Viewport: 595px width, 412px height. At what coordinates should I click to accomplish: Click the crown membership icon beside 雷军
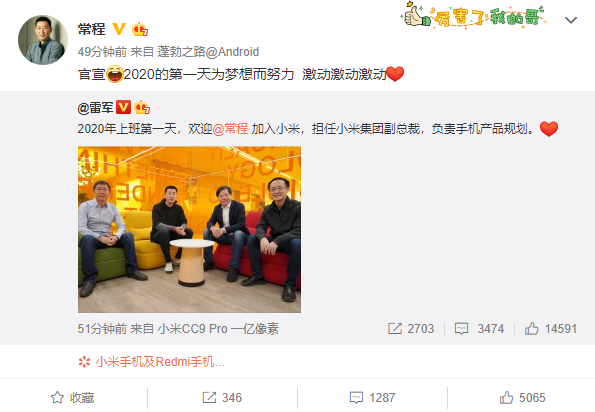142,108
